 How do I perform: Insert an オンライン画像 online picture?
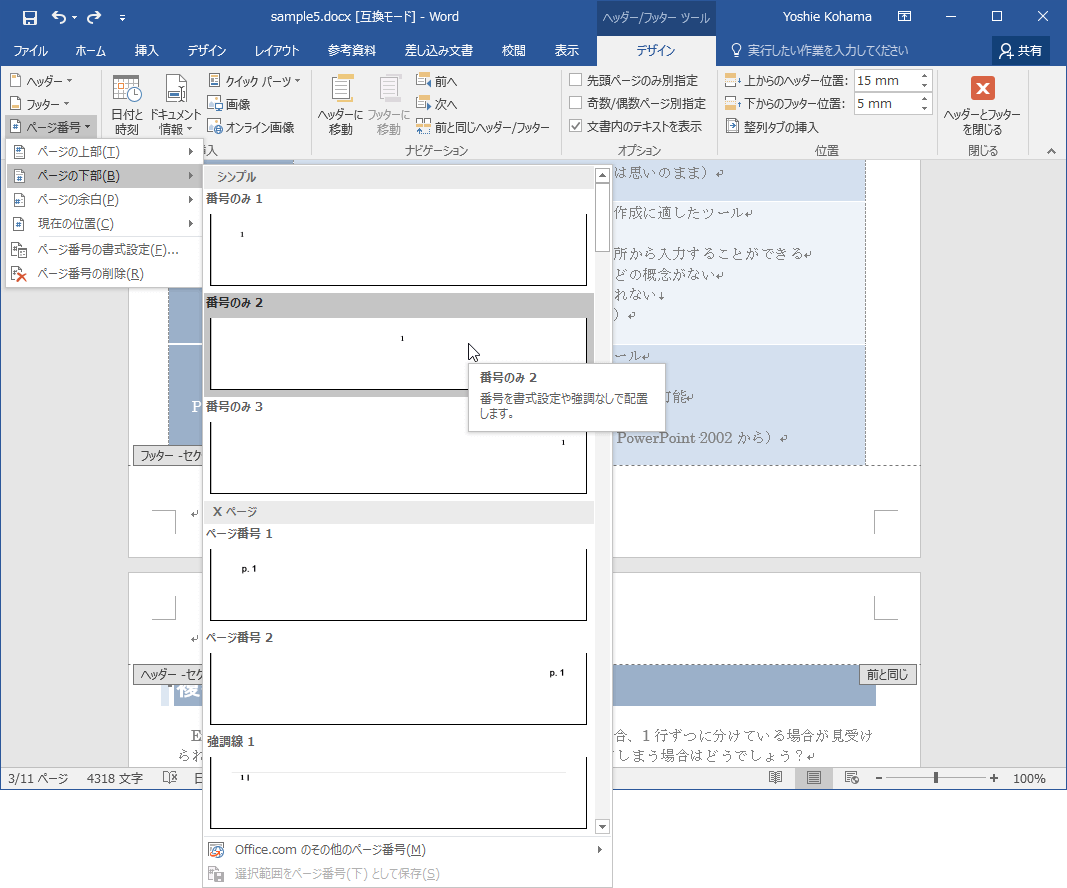point(250,127)
